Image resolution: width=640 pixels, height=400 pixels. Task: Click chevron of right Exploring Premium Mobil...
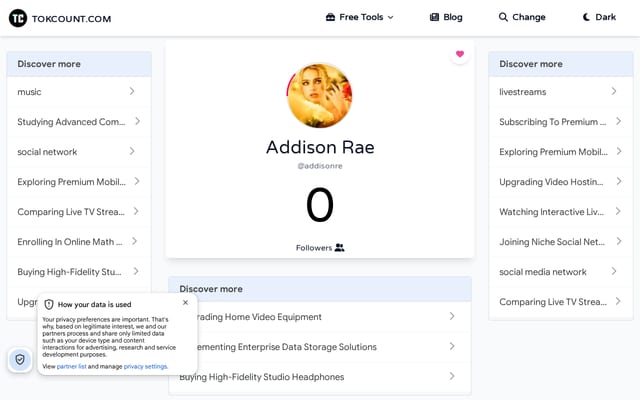pos(619,151)
